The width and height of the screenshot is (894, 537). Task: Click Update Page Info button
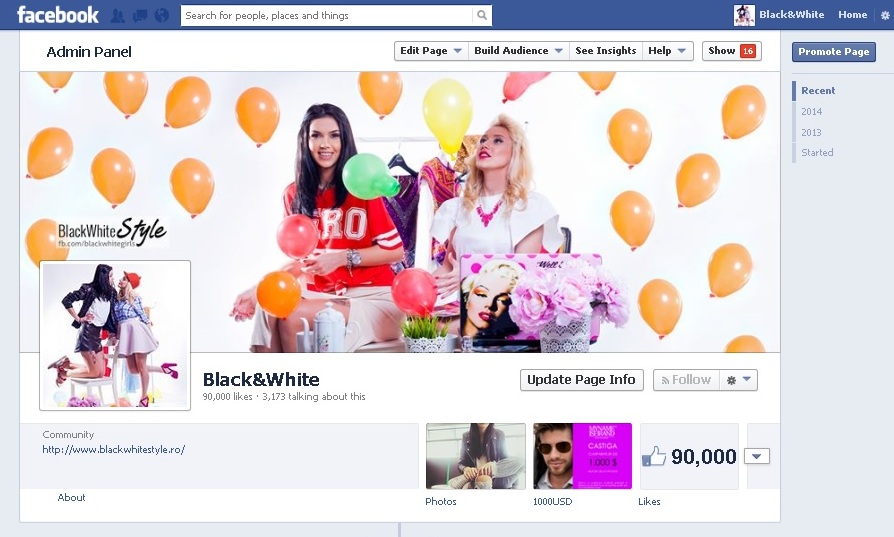point(582,380)
